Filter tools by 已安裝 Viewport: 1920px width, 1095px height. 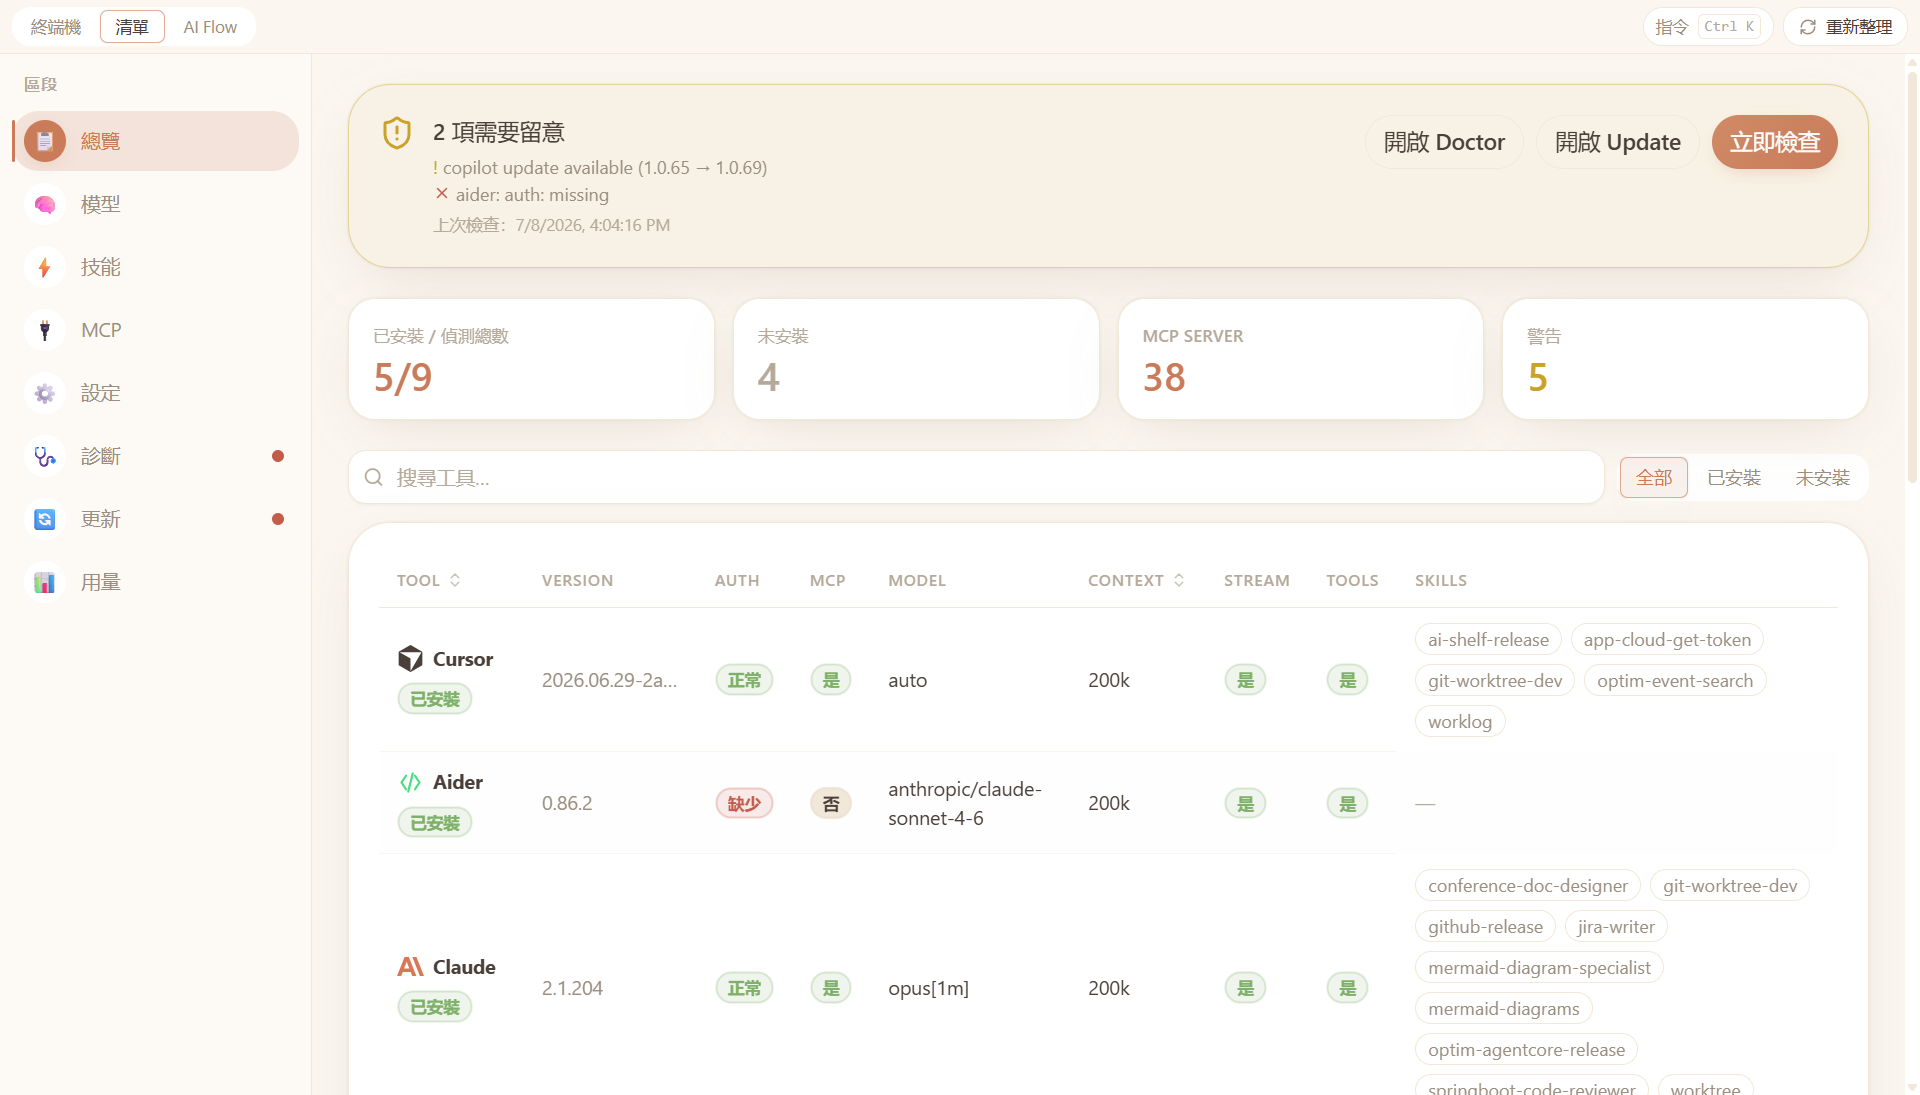(1734, 478)
